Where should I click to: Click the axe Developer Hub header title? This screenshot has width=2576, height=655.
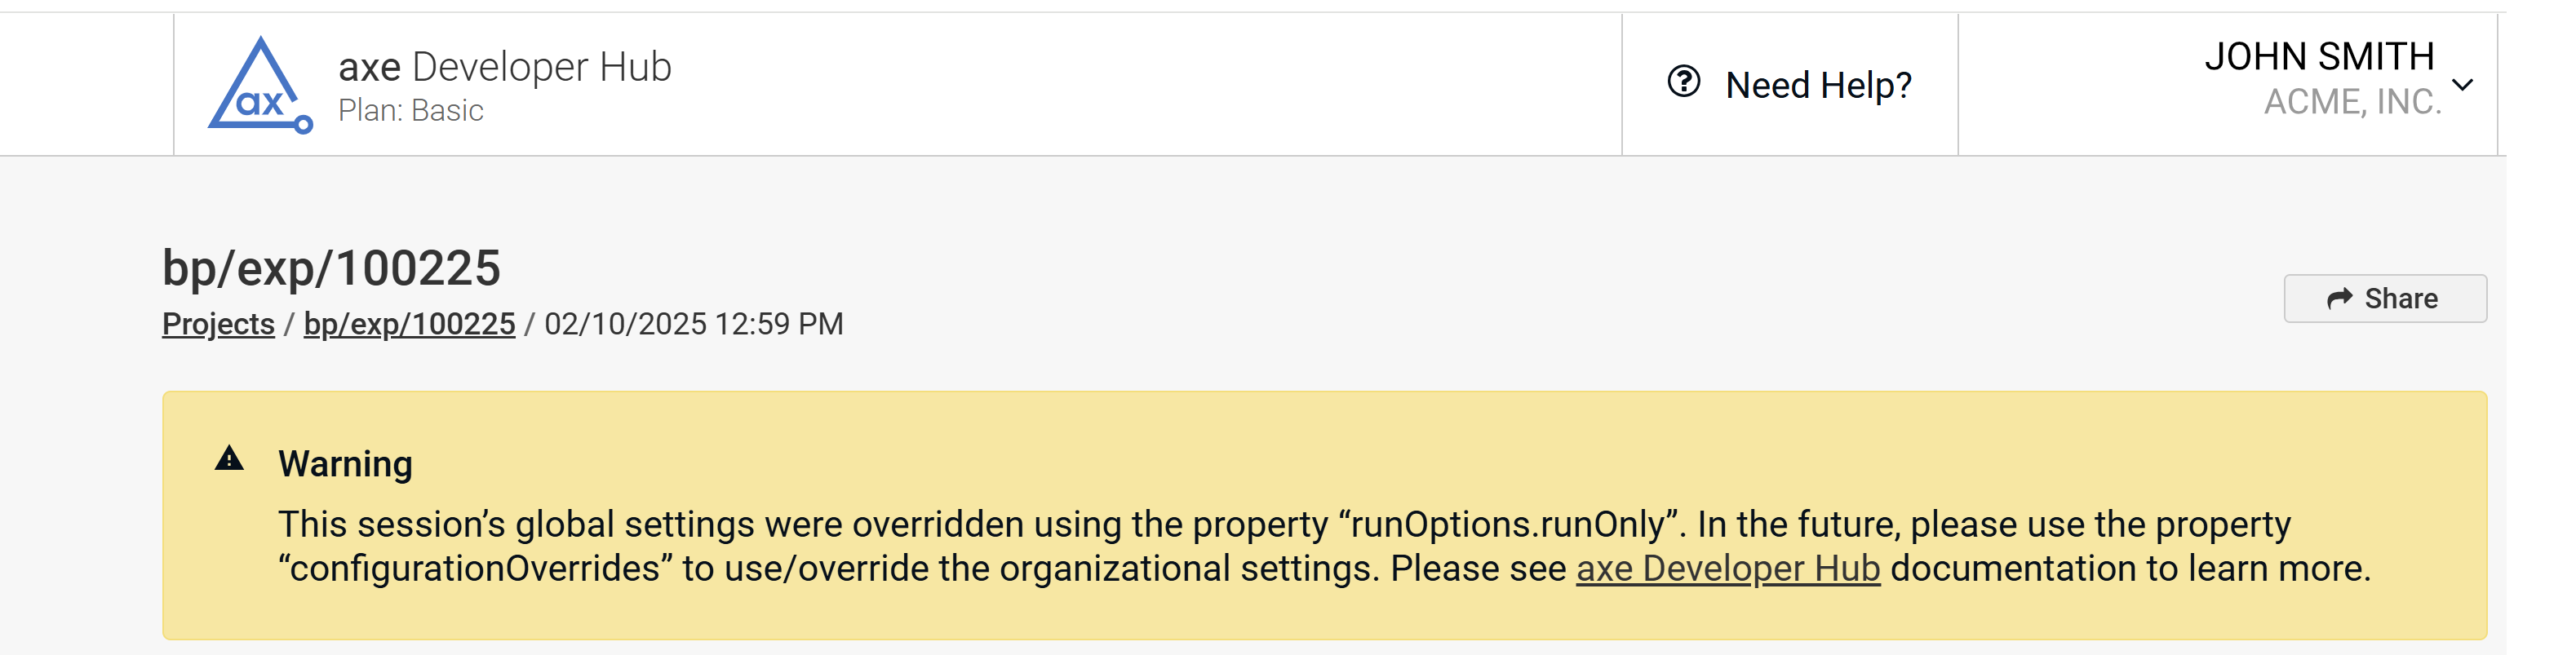coord(505,67)
